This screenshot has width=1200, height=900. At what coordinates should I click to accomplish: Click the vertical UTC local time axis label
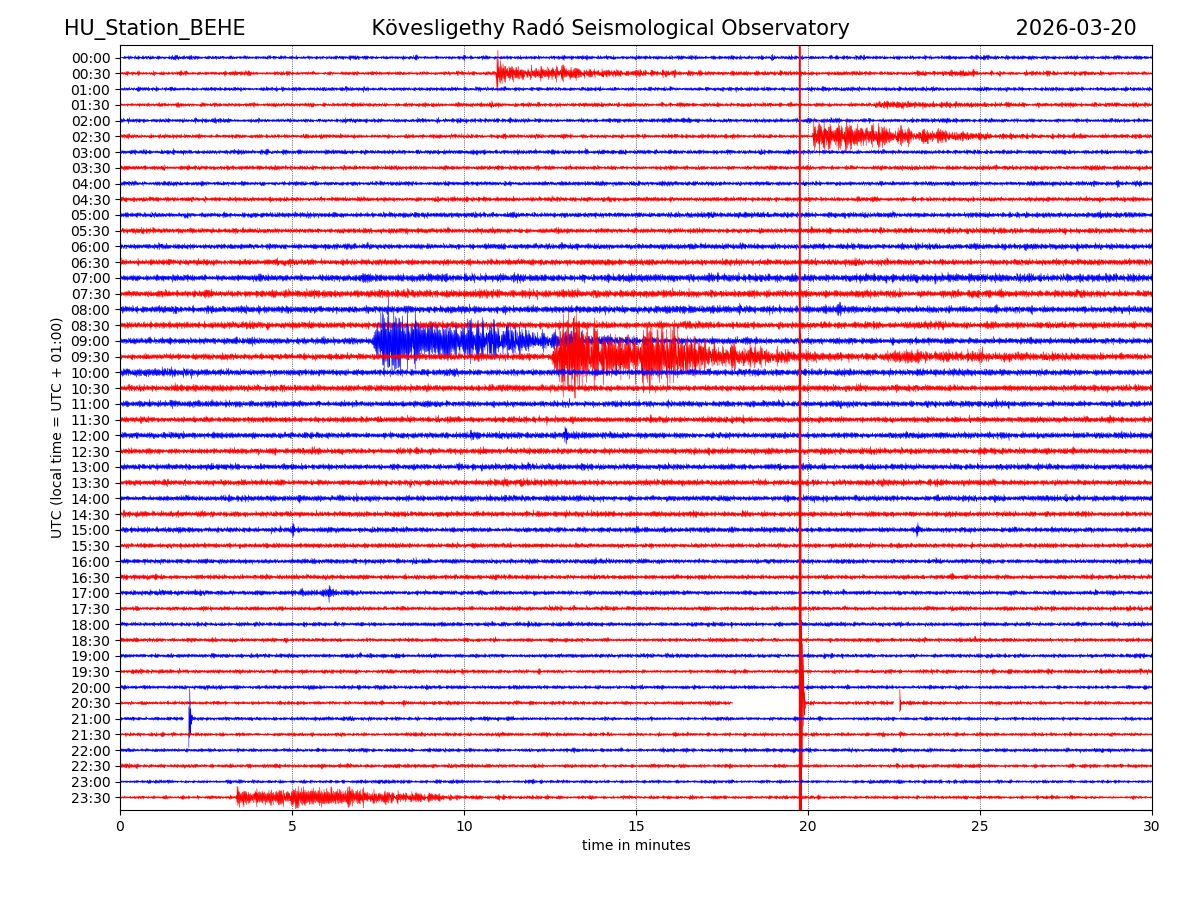point(57,427)
